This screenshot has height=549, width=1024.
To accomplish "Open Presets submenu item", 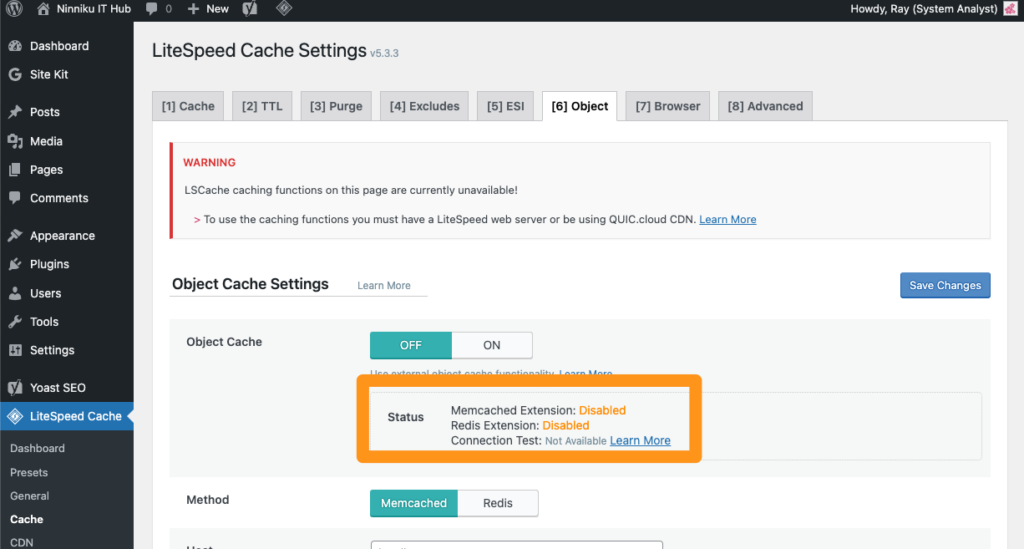I will coord(29,473).
